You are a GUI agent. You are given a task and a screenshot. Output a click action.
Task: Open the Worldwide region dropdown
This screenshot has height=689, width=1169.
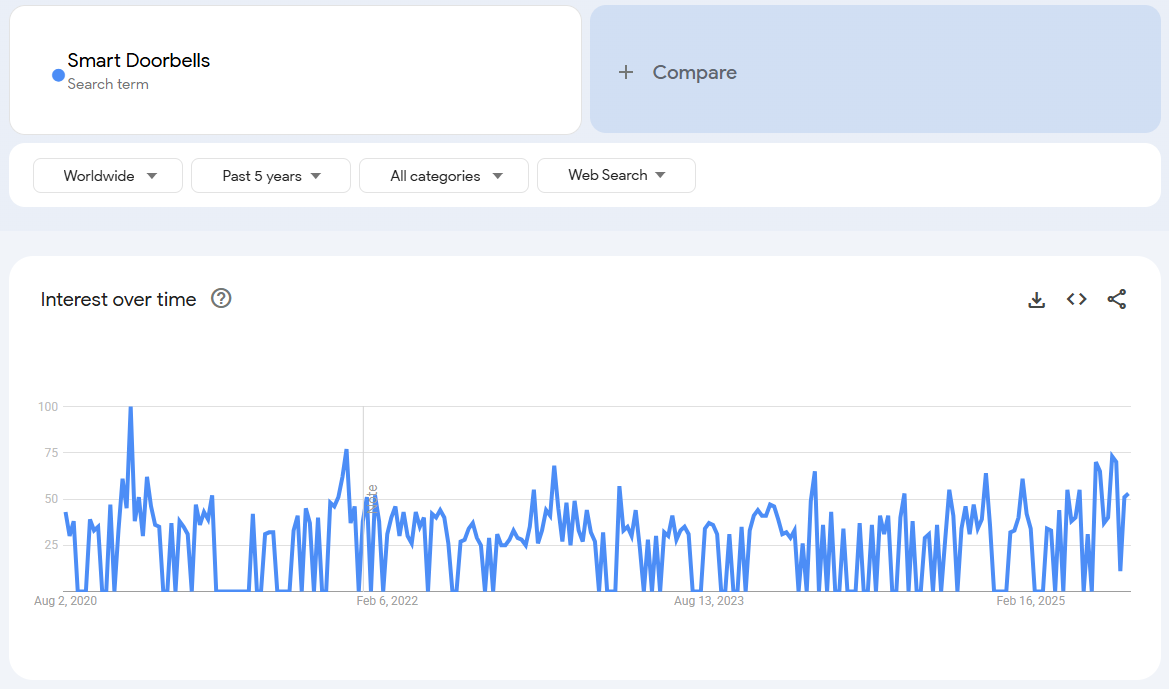(108, 176)
